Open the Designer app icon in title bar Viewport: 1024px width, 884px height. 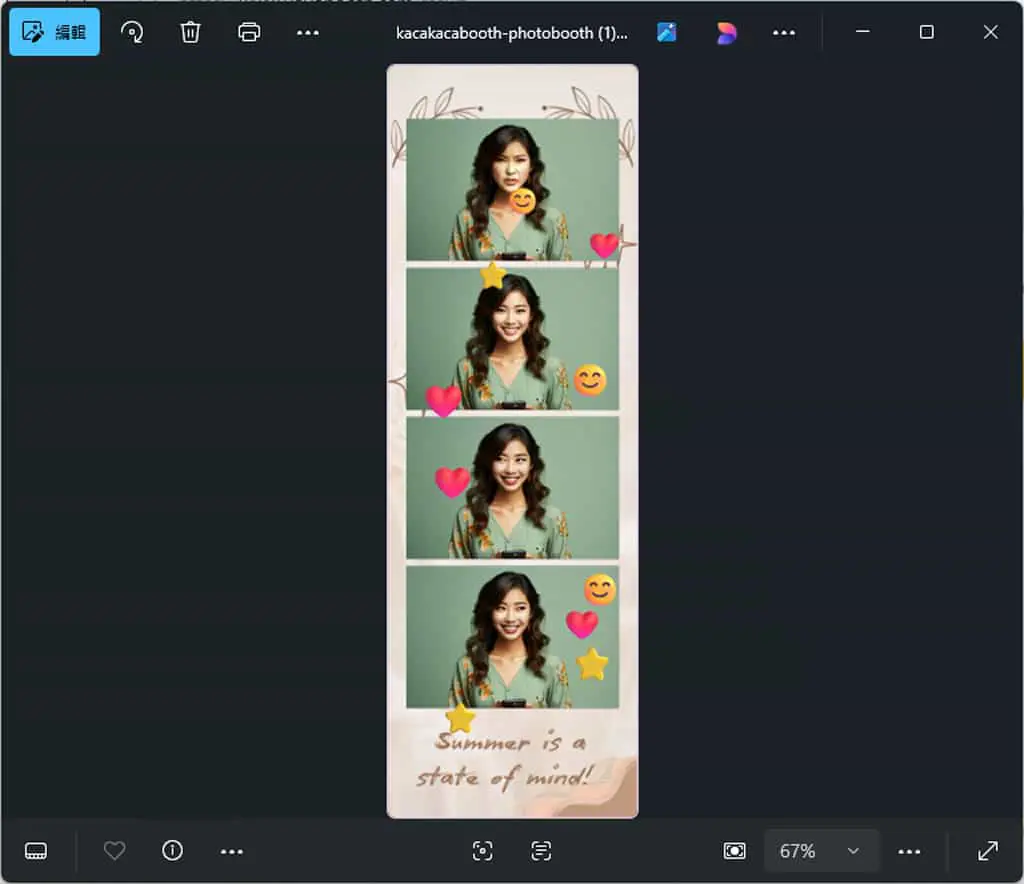[667, 33]
